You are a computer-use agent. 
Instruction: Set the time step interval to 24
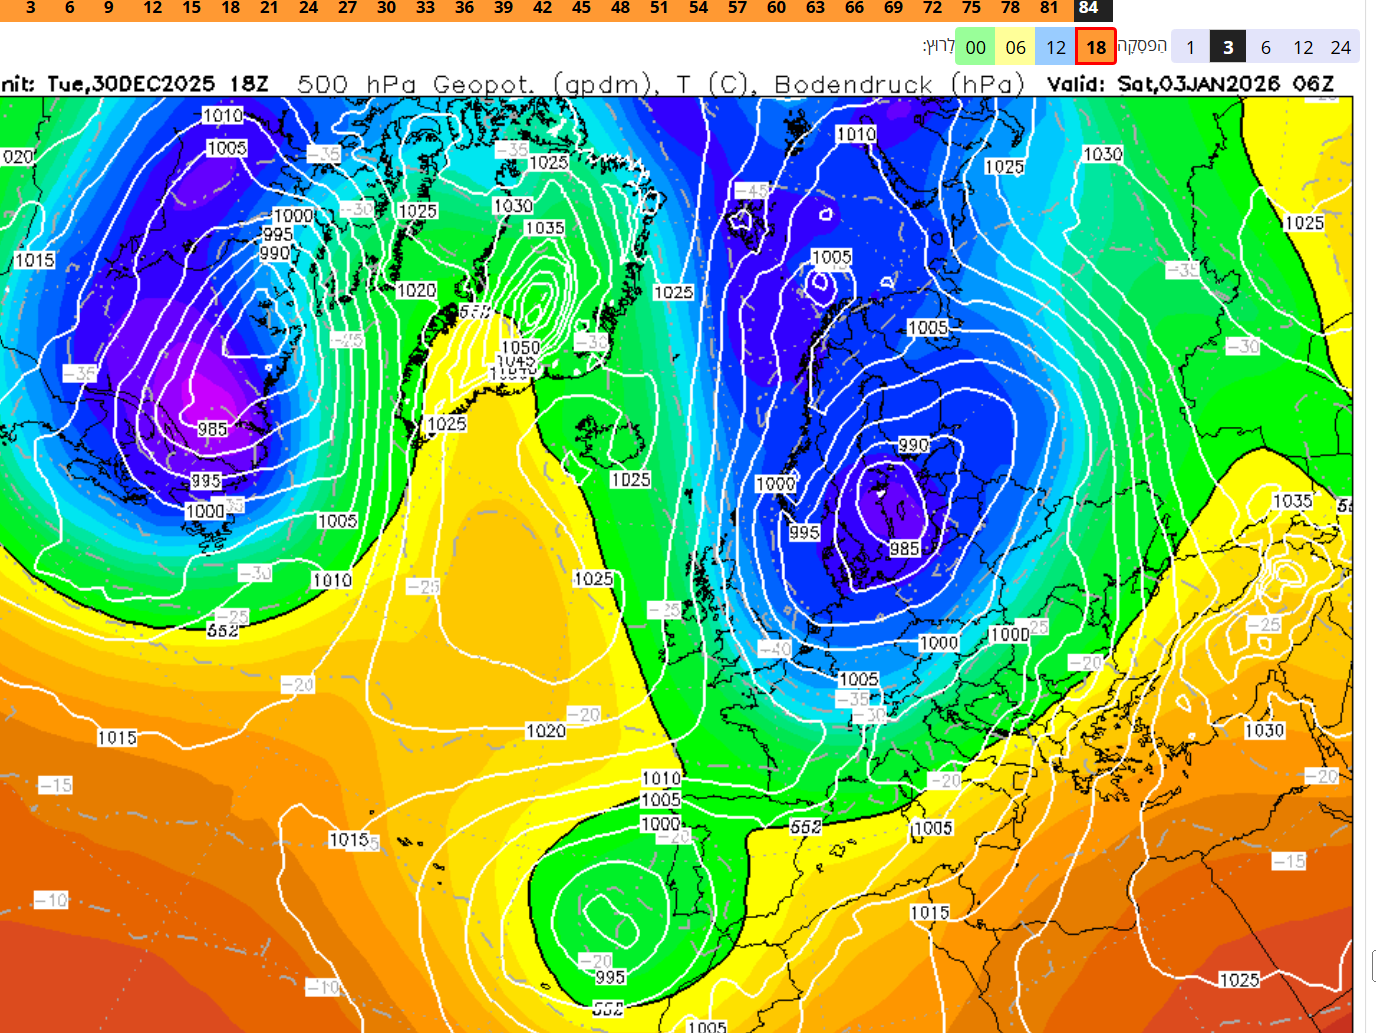(1341, 47)
